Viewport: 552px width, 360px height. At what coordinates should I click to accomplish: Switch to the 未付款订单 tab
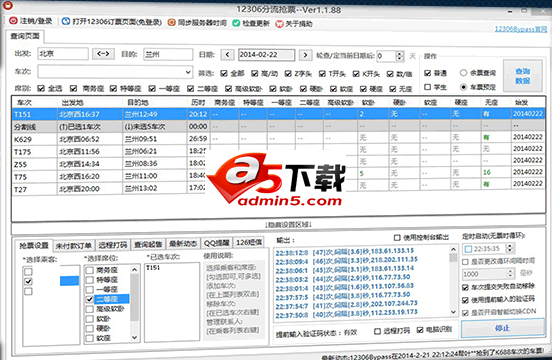[x=74, y=245]
